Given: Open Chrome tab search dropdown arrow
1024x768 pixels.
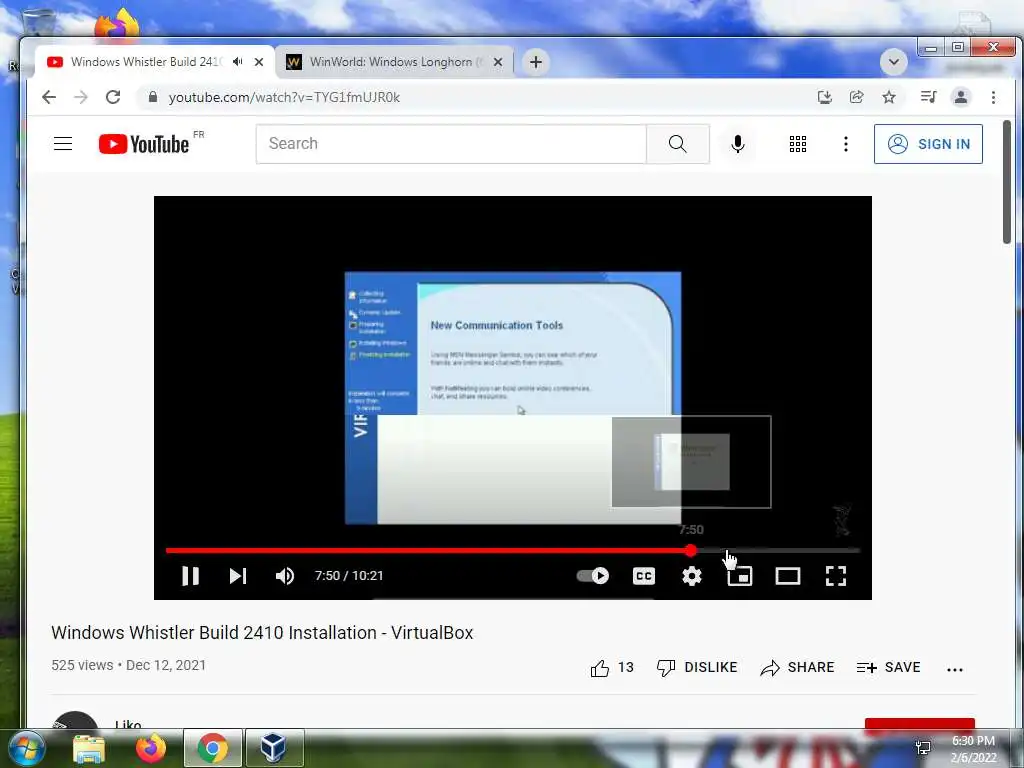Looking at the screenshot, I should pyautogui.click(x=893, y=62).
